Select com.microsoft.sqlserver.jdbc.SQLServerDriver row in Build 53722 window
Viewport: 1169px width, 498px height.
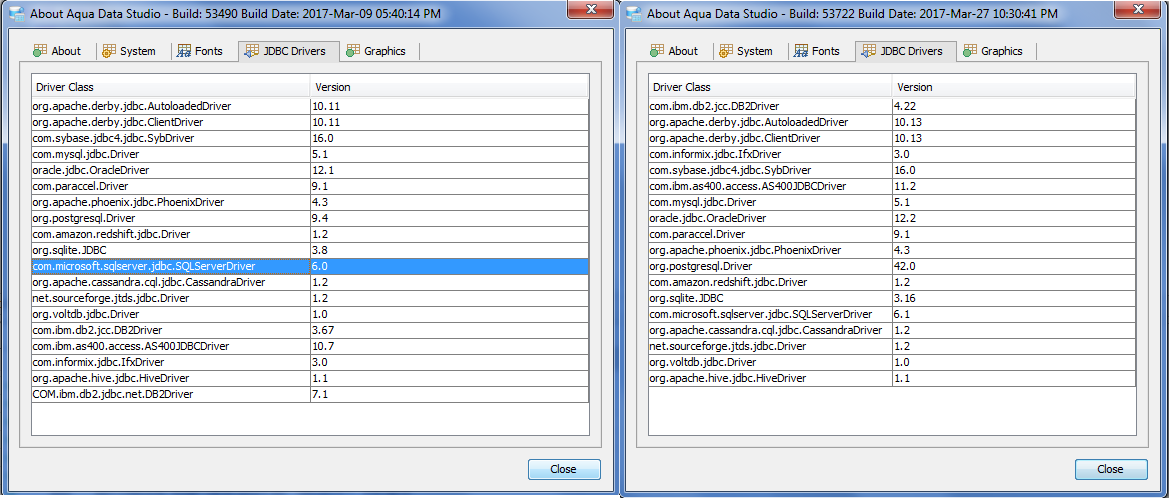pos(892,314)
